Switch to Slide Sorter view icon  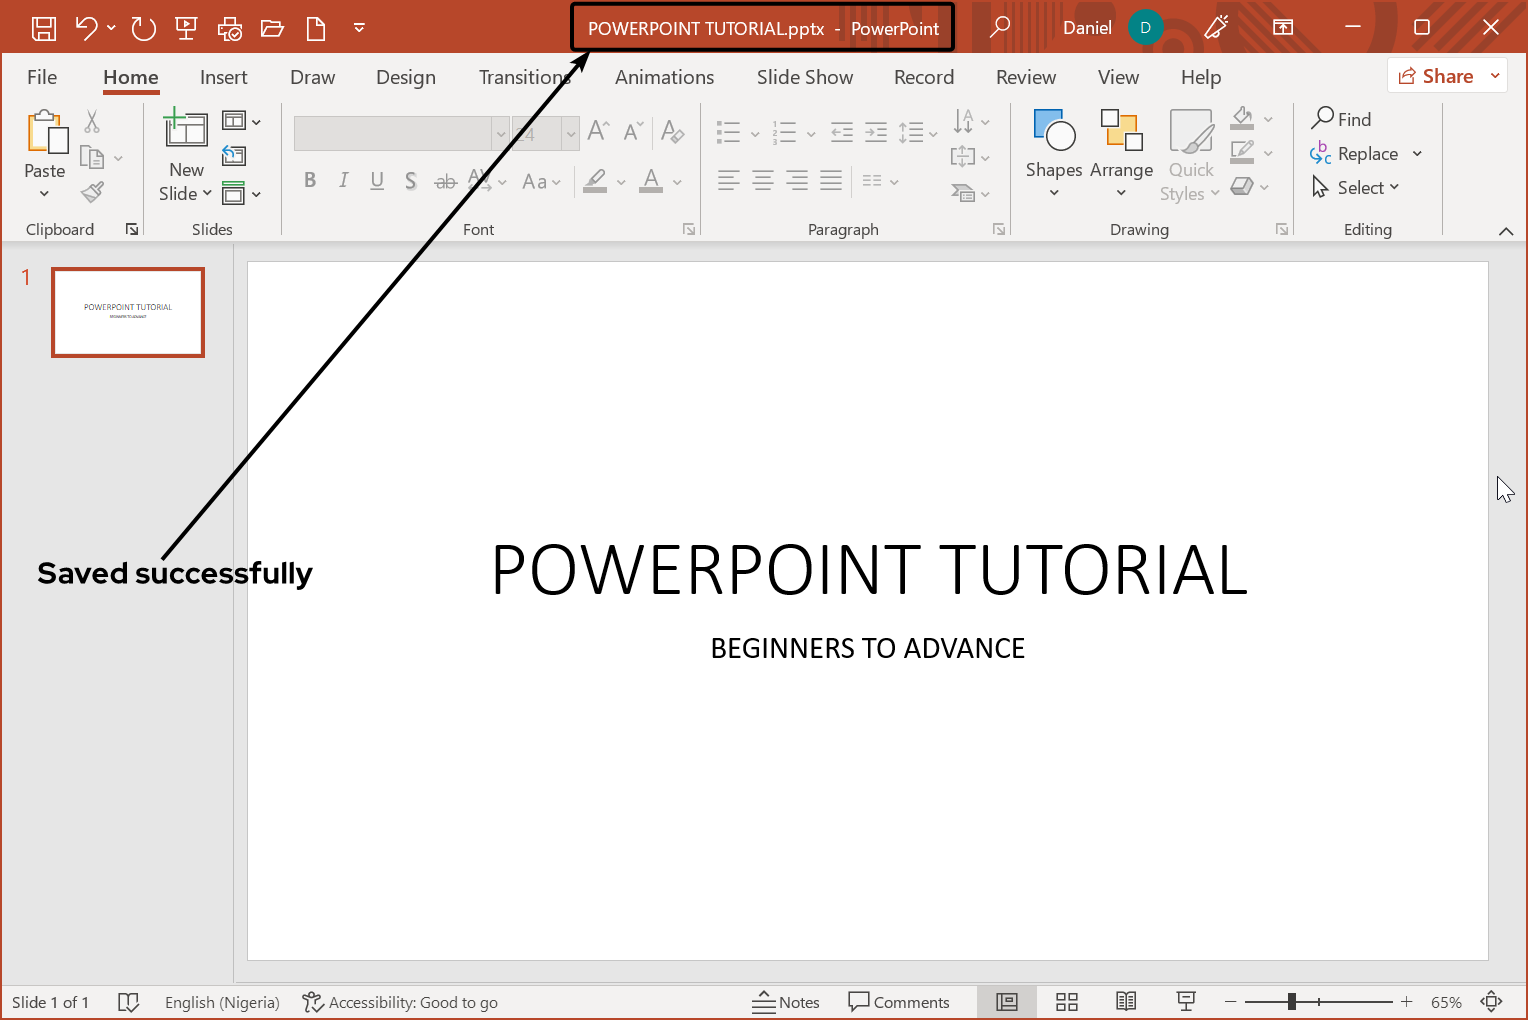coord(1066,1001)
